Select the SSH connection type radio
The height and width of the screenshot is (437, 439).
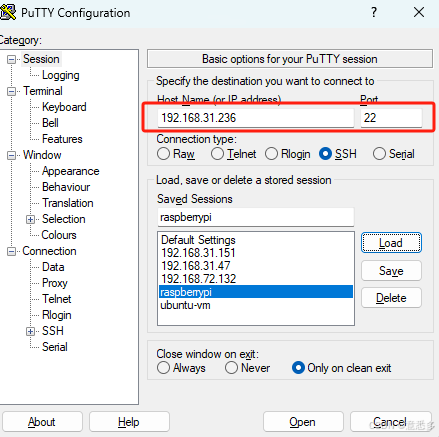(325, 154)
